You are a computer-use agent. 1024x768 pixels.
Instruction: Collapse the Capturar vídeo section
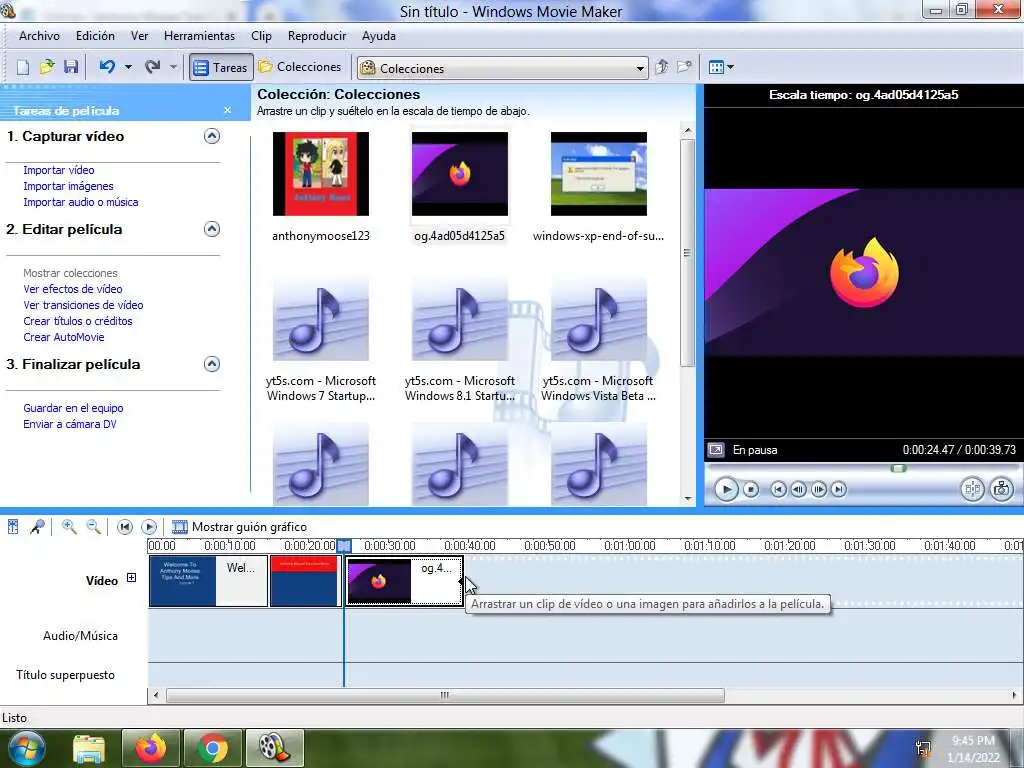212,136
